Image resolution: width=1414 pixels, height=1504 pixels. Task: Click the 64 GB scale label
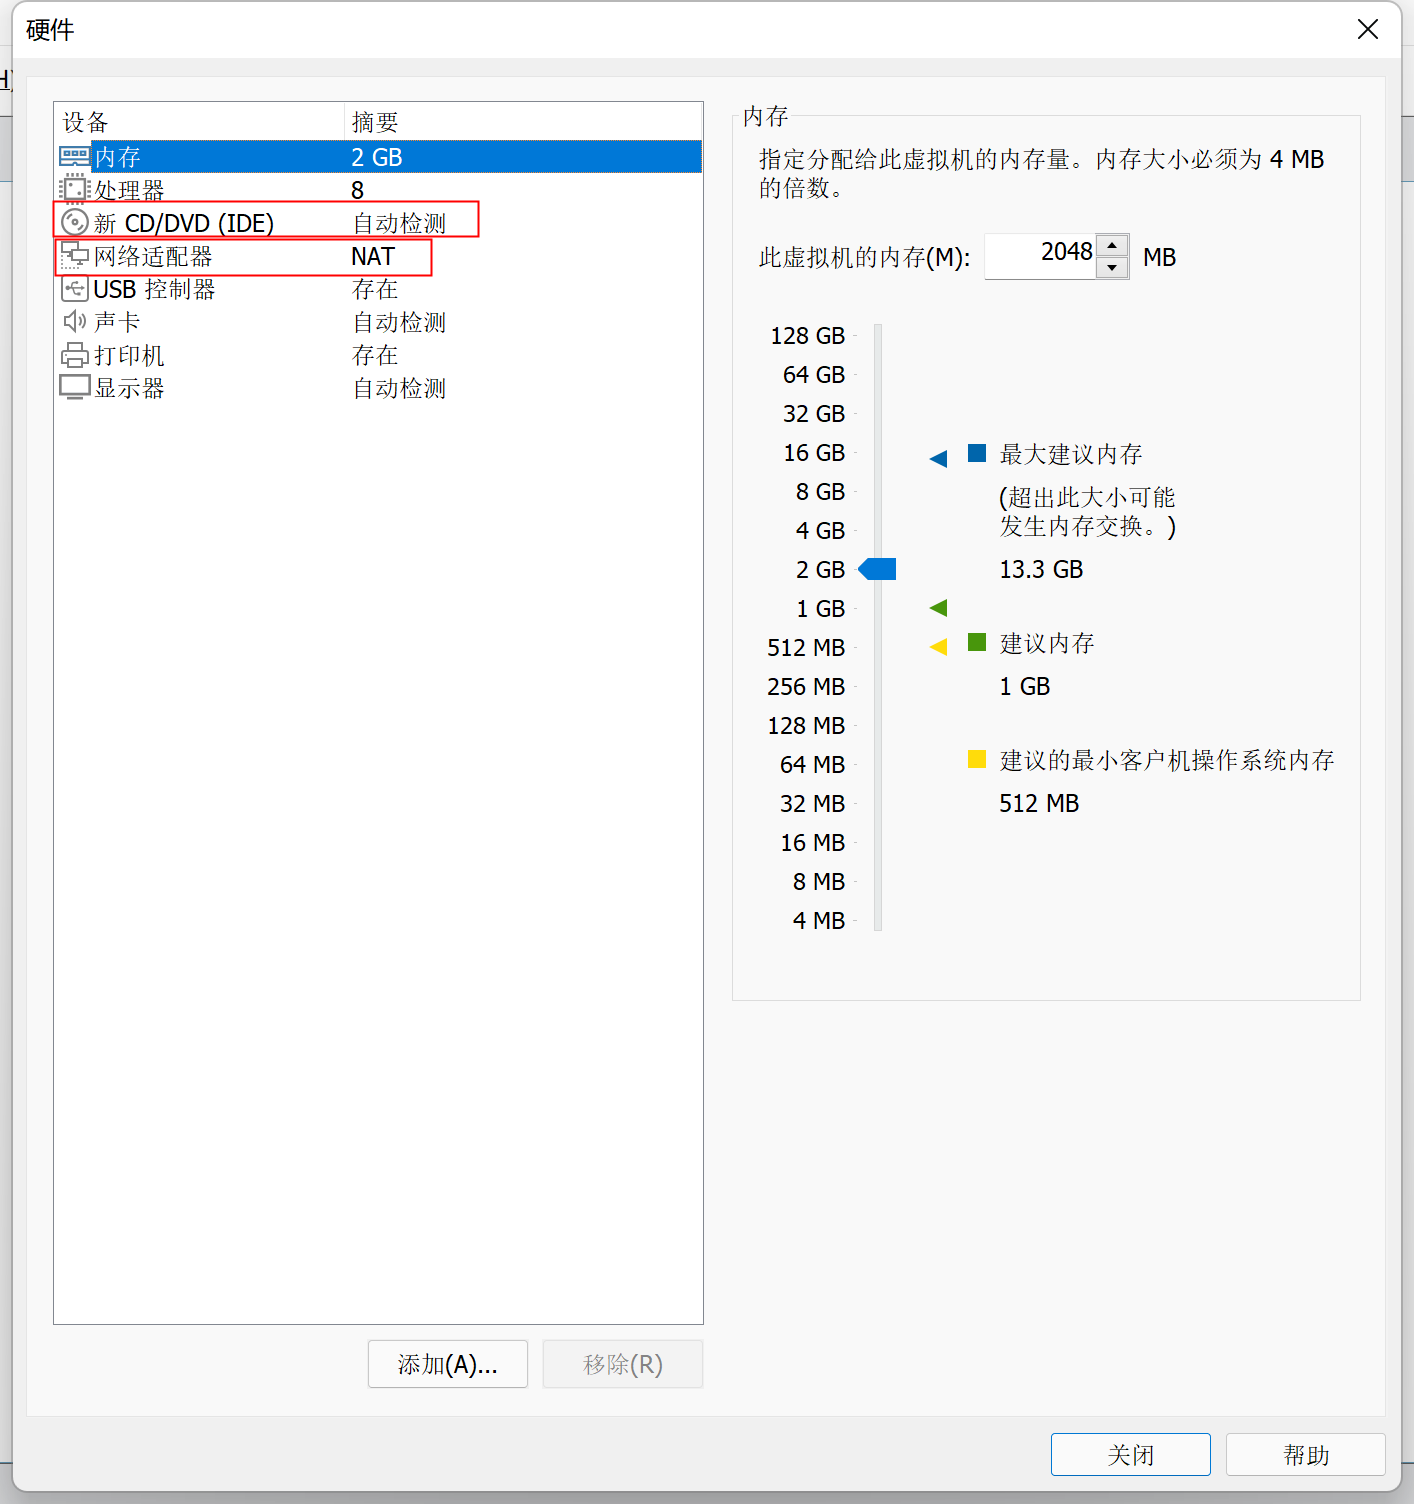[x=814, y=375]
